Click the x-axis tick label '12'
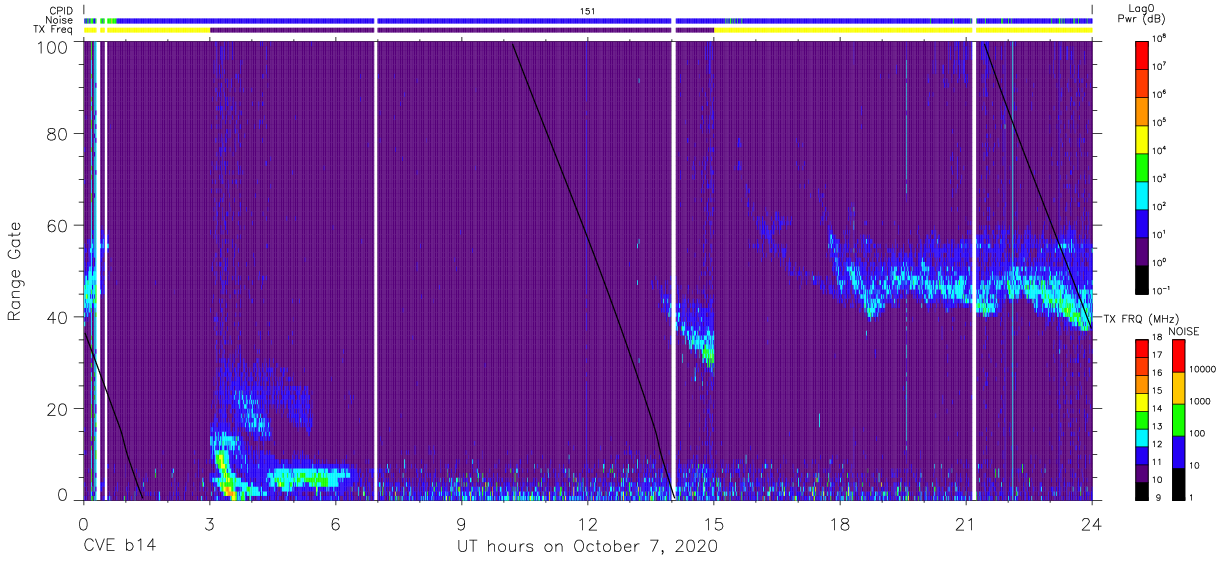 (587, 522)
